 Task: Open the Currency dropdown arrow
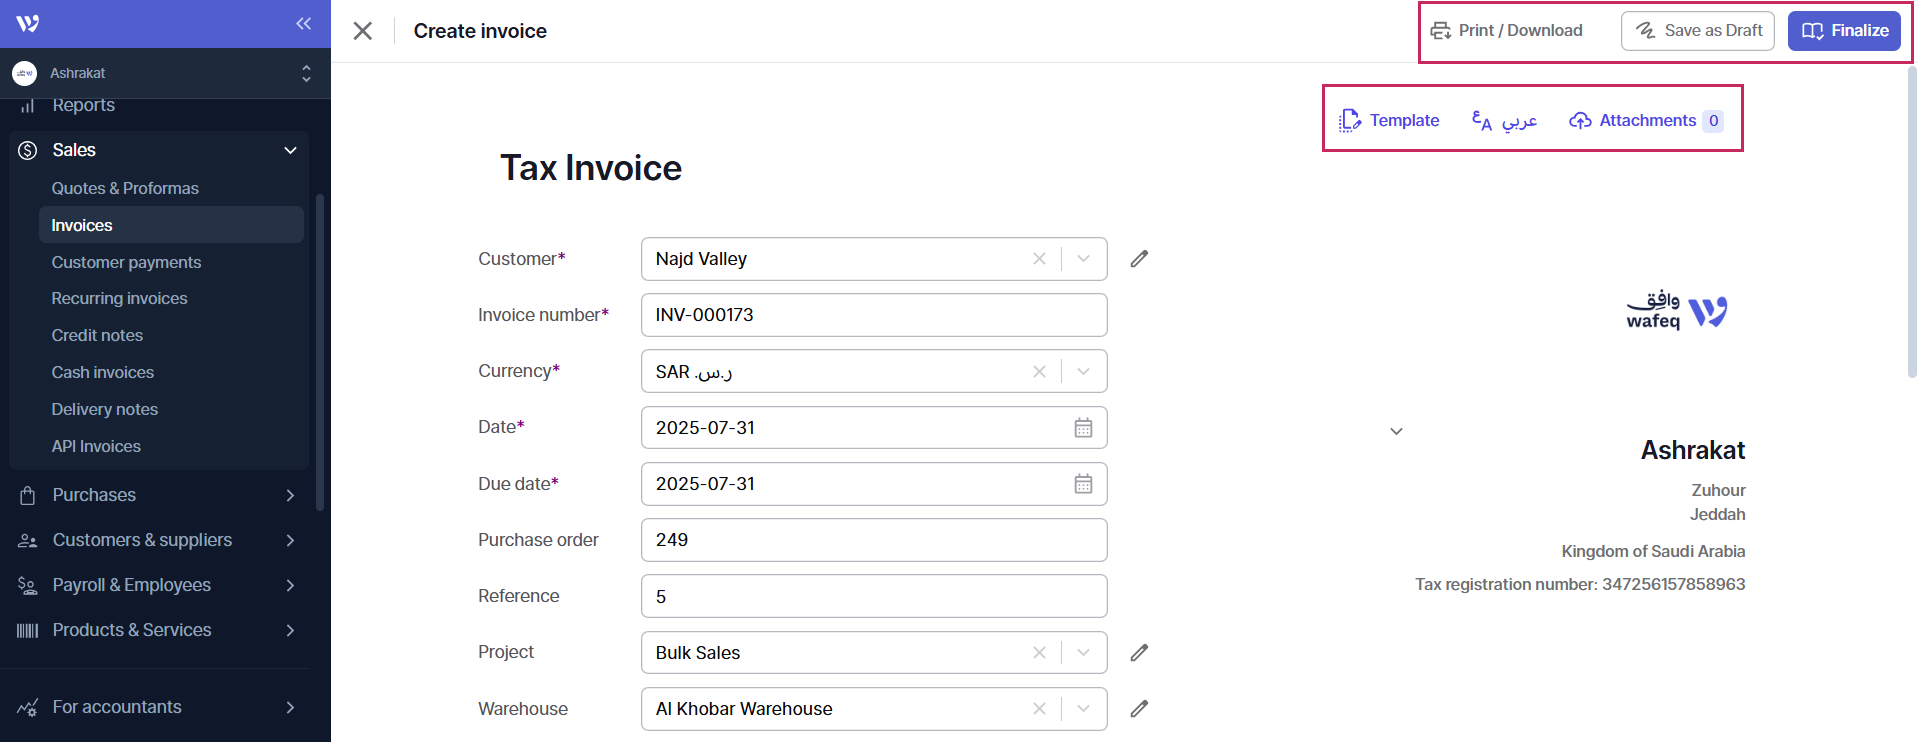[x=1083, y=372]
